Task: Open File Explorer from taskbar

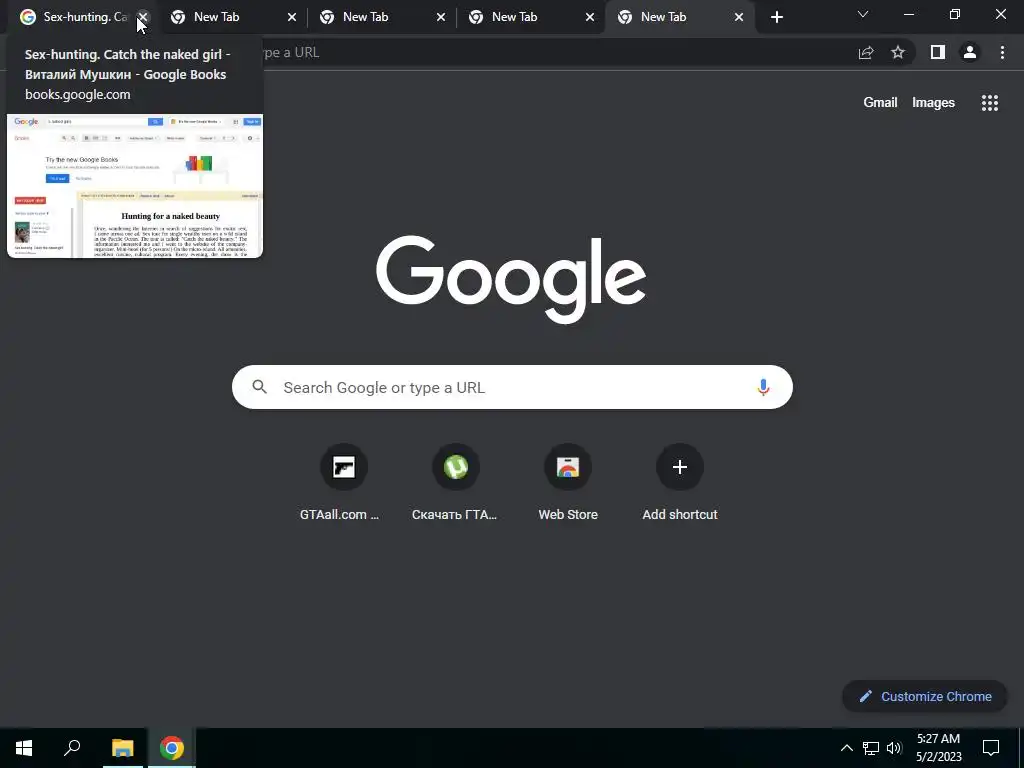Action: click(x=122, y=748)
